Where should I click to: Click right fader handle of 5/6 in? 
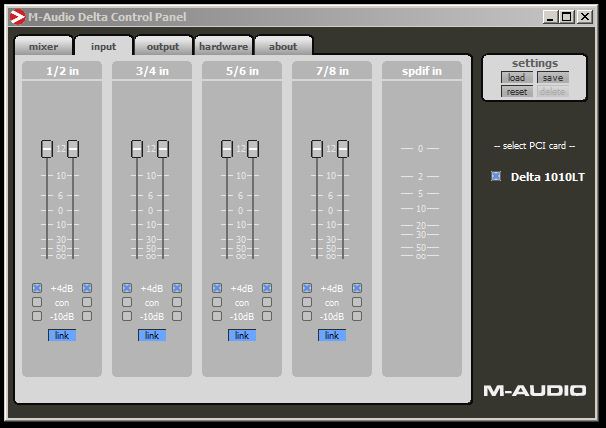[x=253, y=149]
